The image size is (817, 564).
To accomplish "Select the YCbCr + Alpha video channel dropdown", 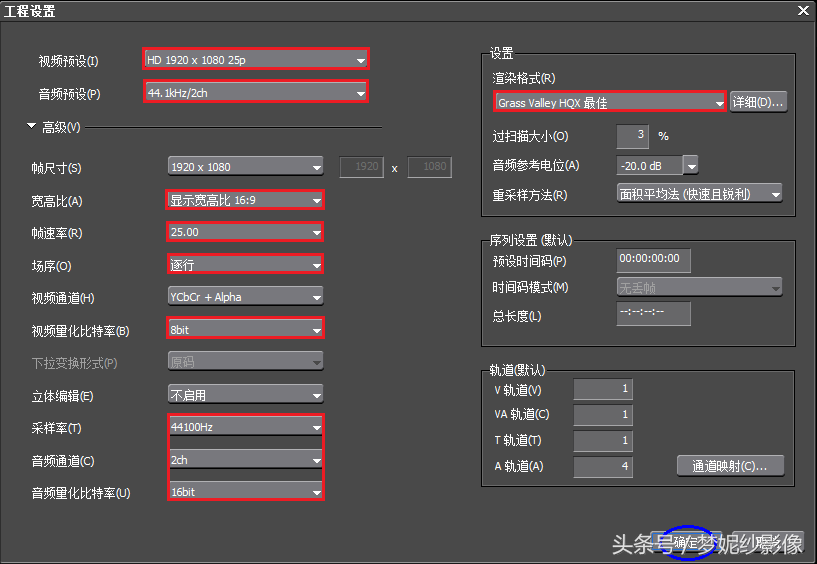I will click(x=245, y=297).
